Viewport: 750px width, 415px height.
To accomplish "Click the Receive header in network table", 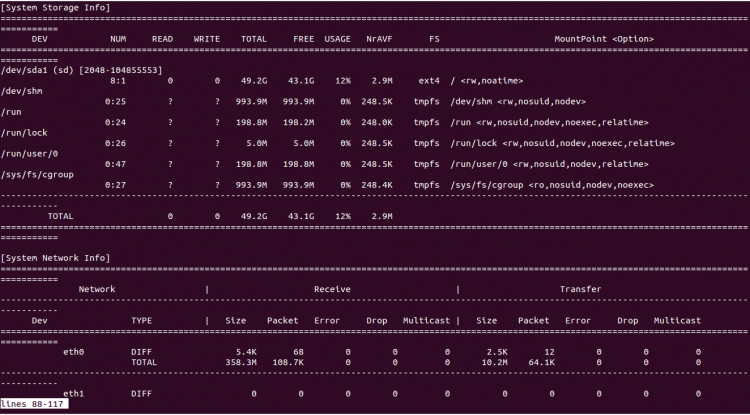I will coord(332,289).
